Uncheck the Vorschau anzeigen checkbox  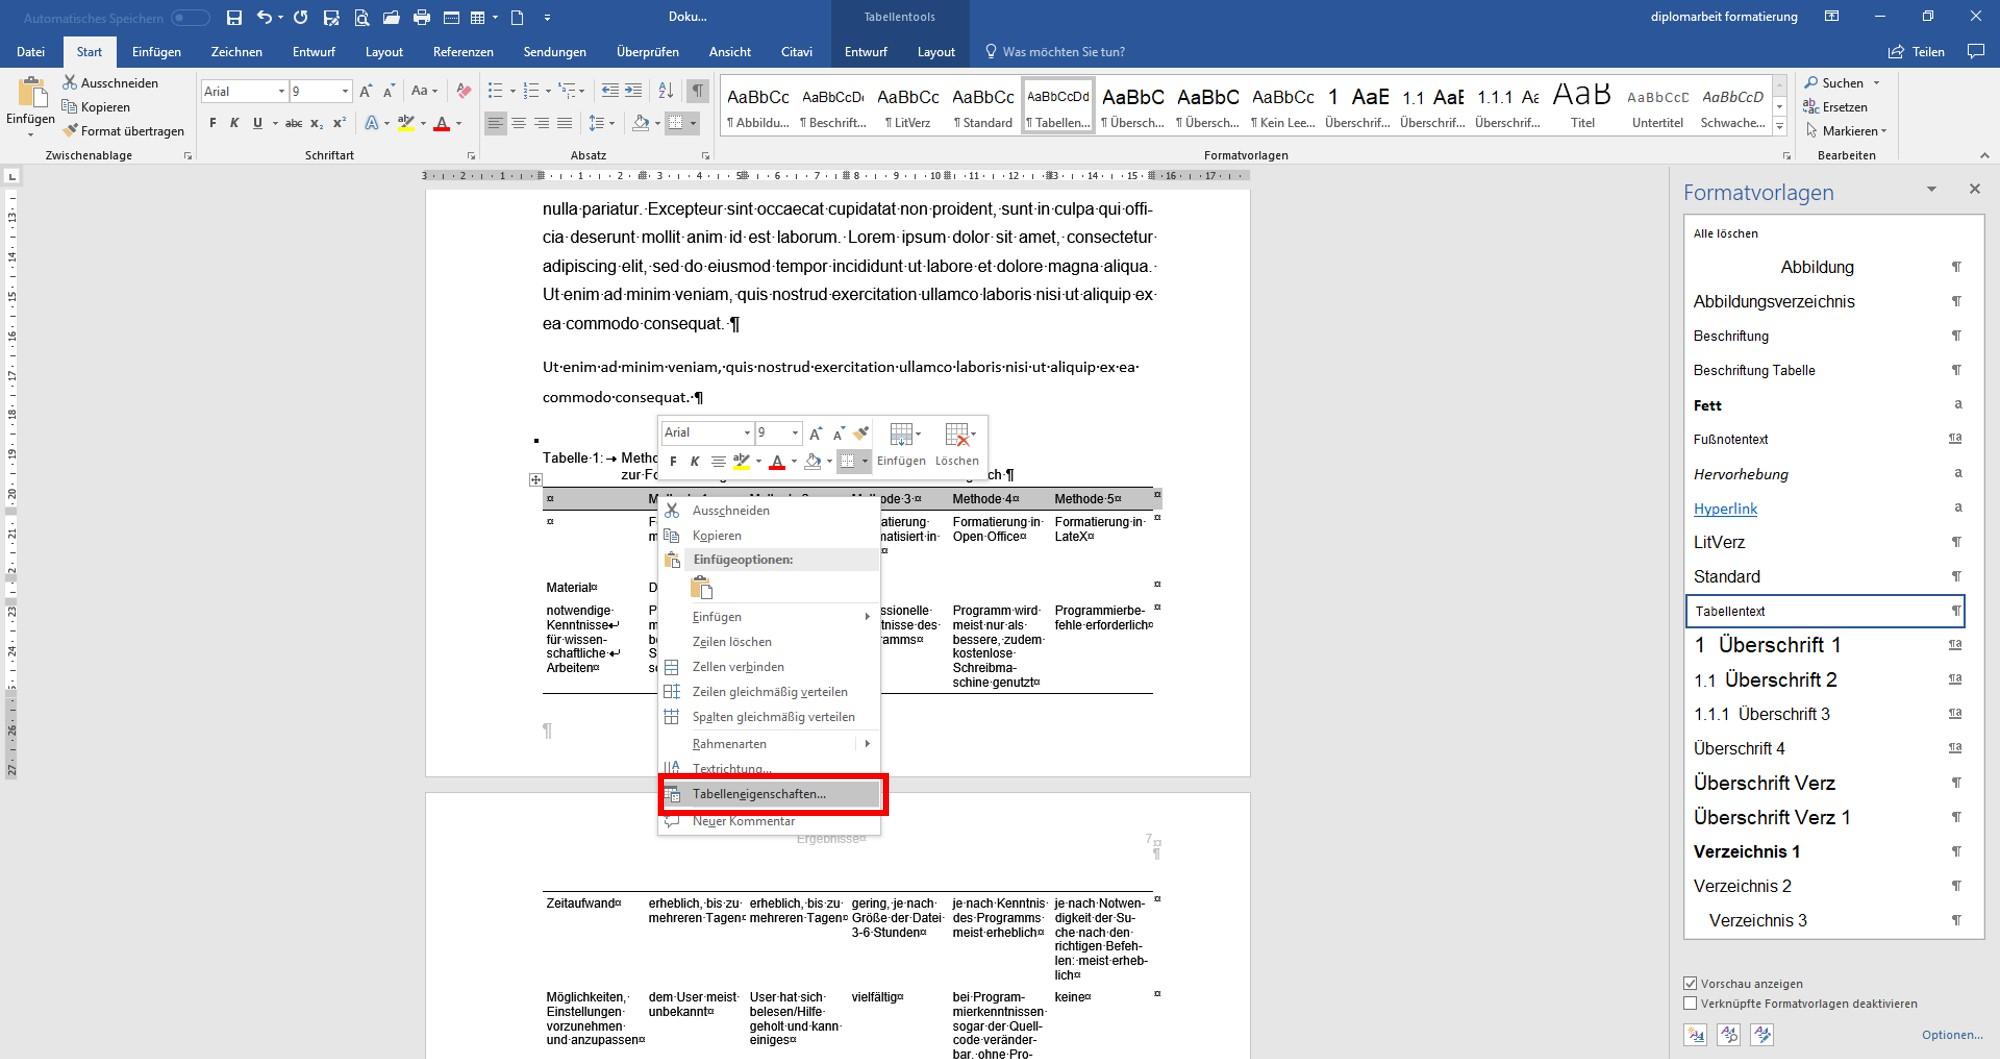(x=1690, y=983)
